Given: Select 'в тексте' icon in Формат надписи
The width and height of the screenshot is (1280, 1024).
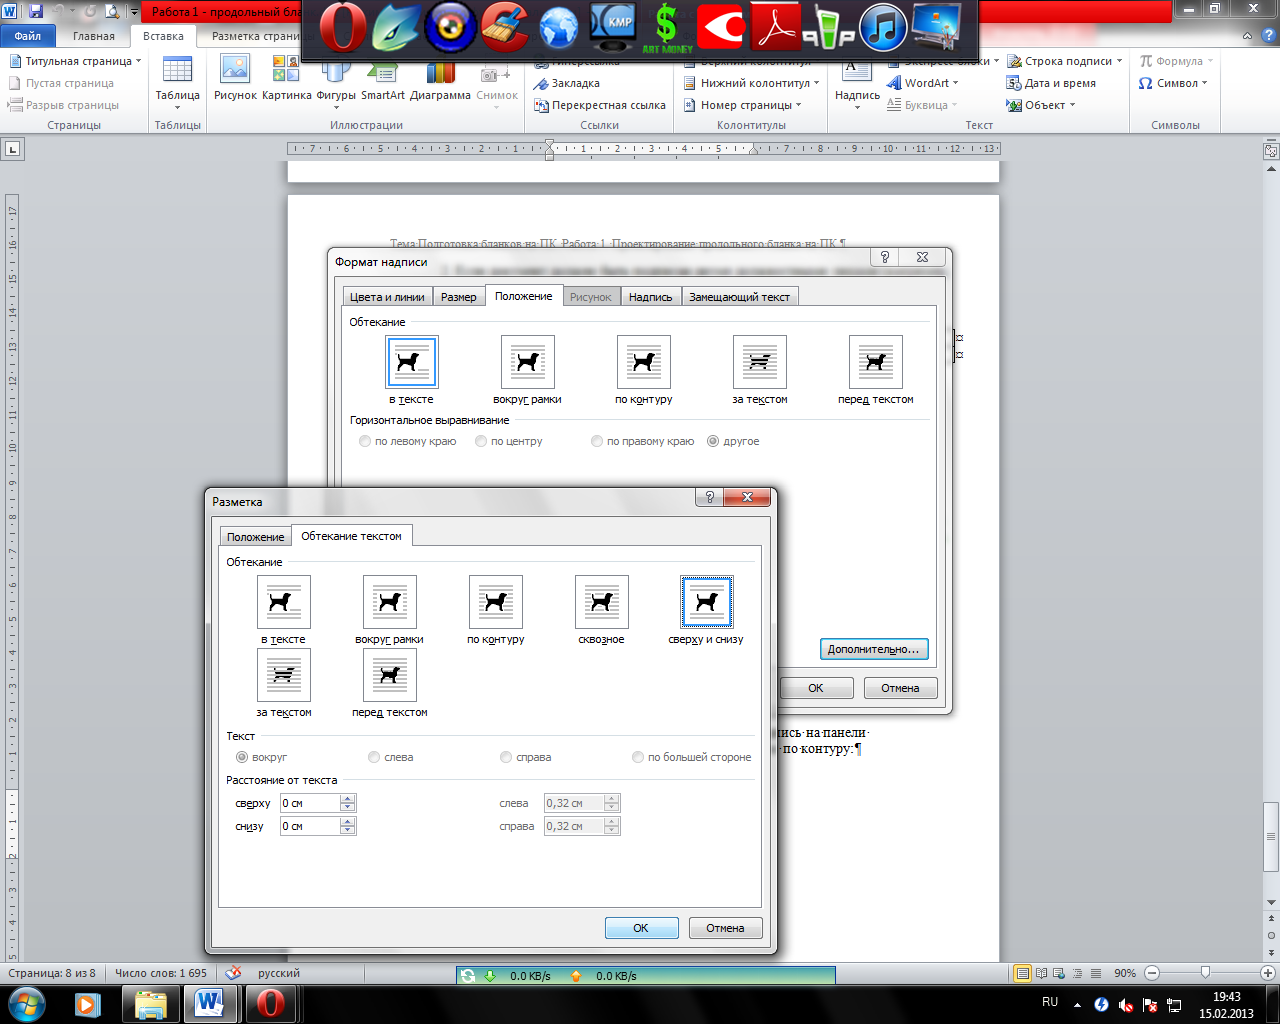Looking at the screenshot, I should [x=412, y=362].
